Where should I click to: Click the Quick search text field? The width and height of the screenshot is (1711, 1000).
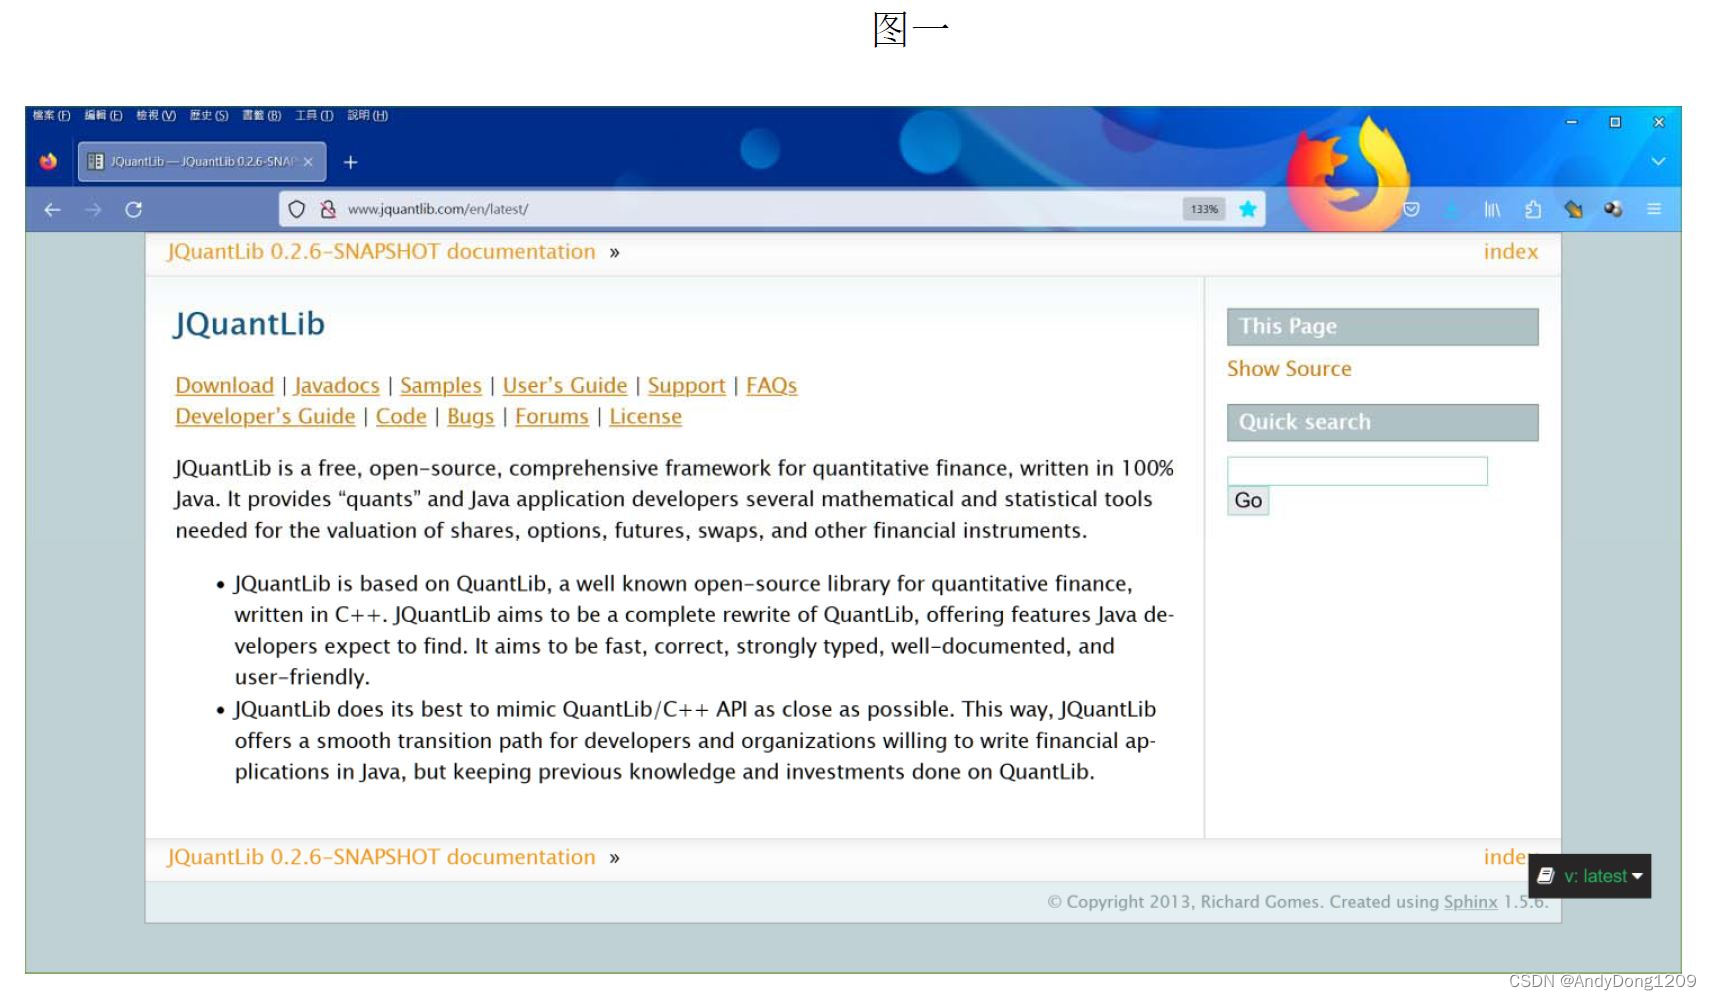1357,471
